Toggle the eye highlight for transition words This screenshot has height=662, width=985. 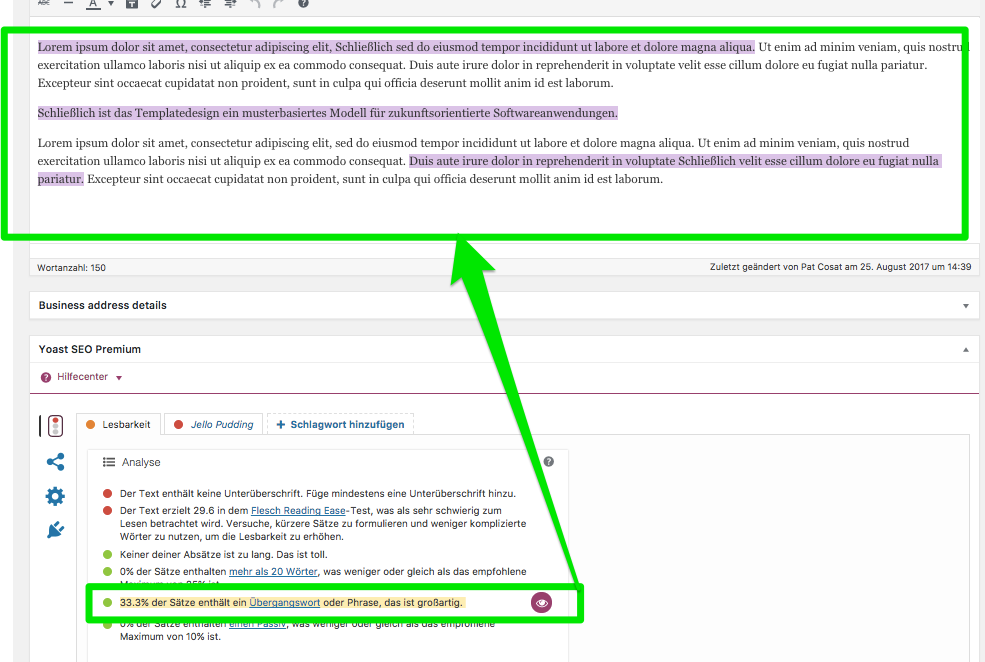(x=541, y=603)
